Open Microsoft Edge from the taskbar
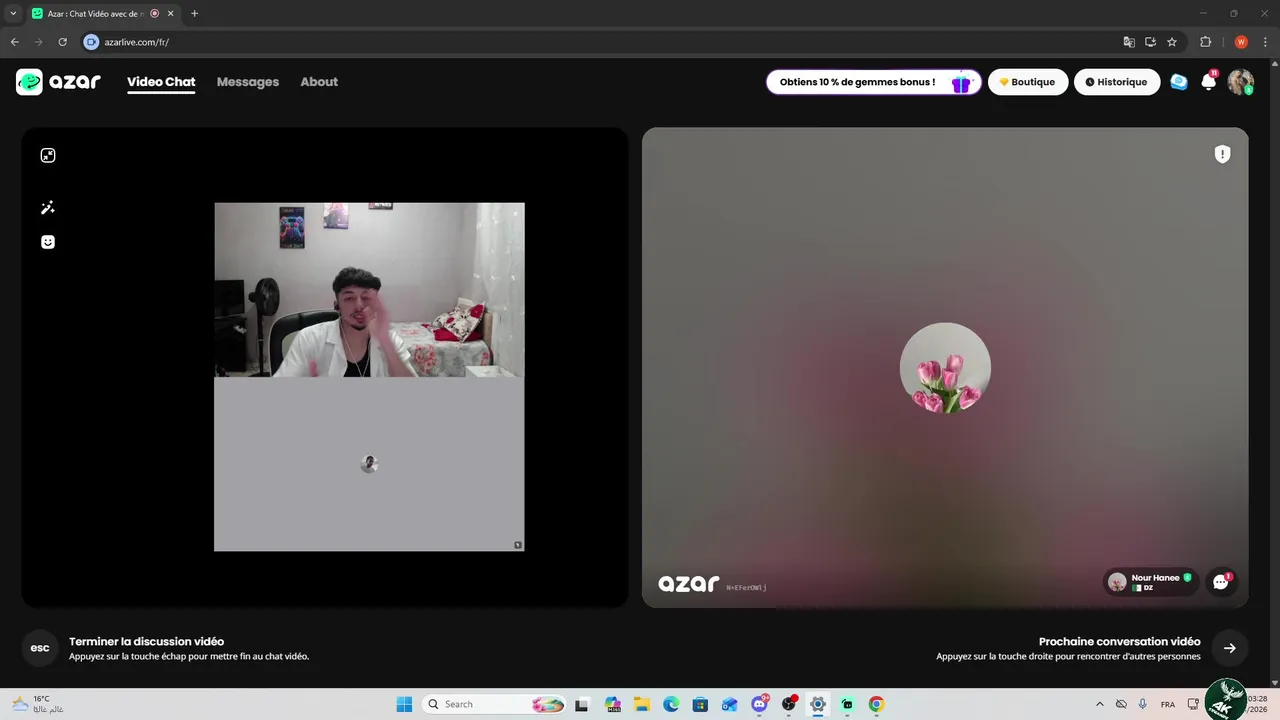The image size is (1280, 720). tap(671, 704)
